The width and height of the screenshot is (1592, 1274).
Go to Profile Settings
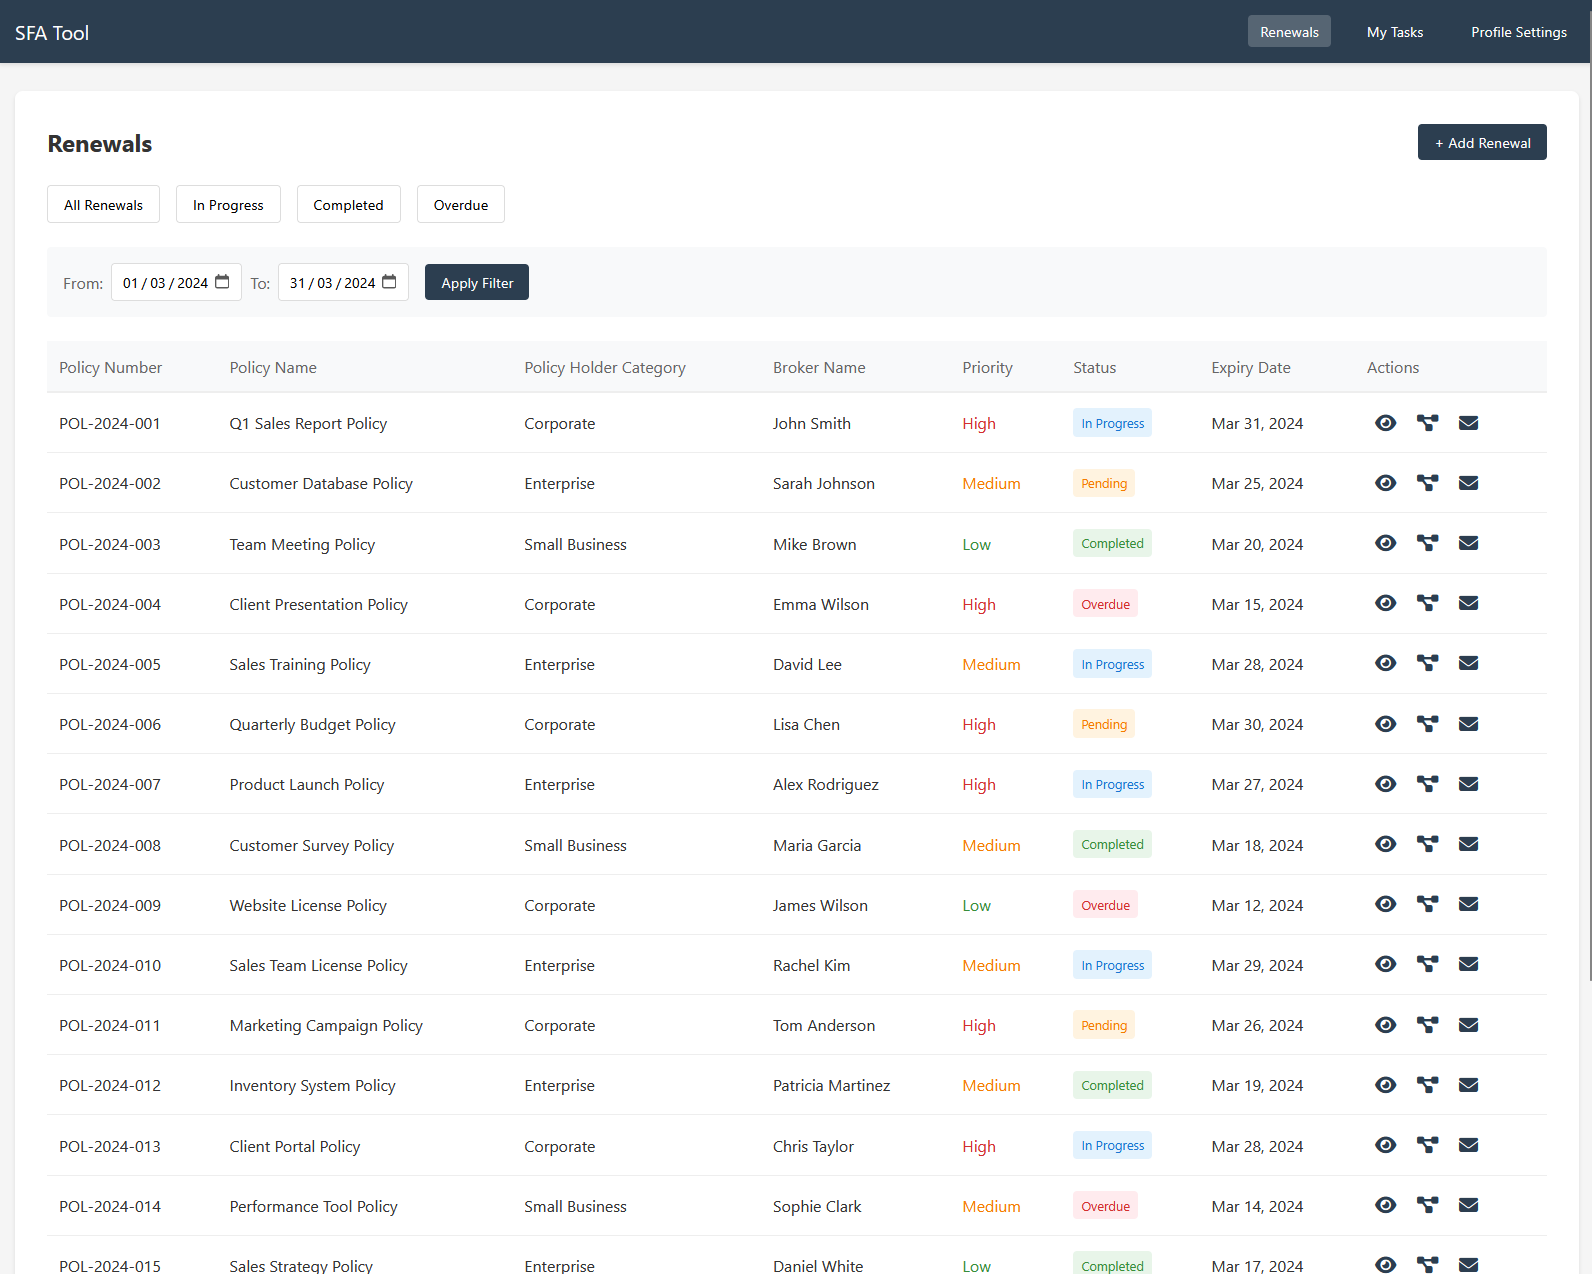(x=1518, y=32)
